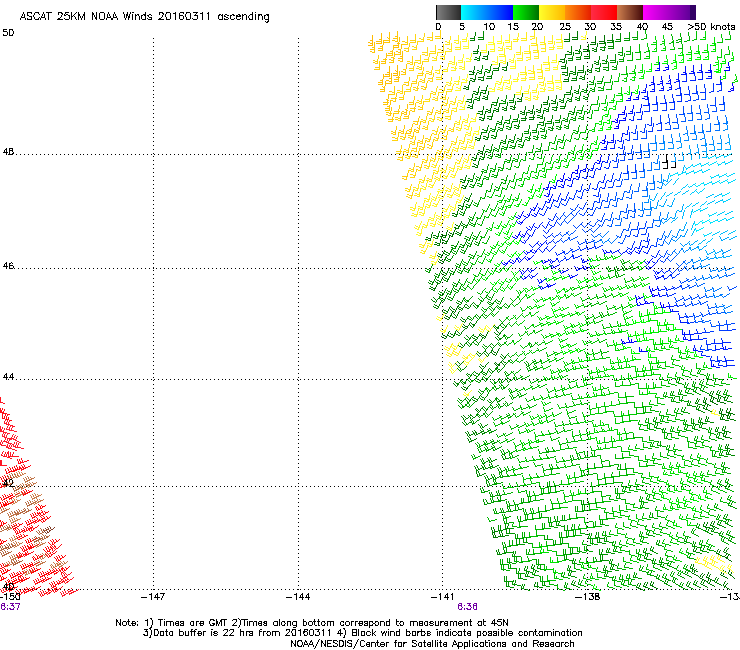Image resolution: width=740 pixels, height=650 pixels.
Task: Click the '10' legend scale label
Action: click(489, 27)
